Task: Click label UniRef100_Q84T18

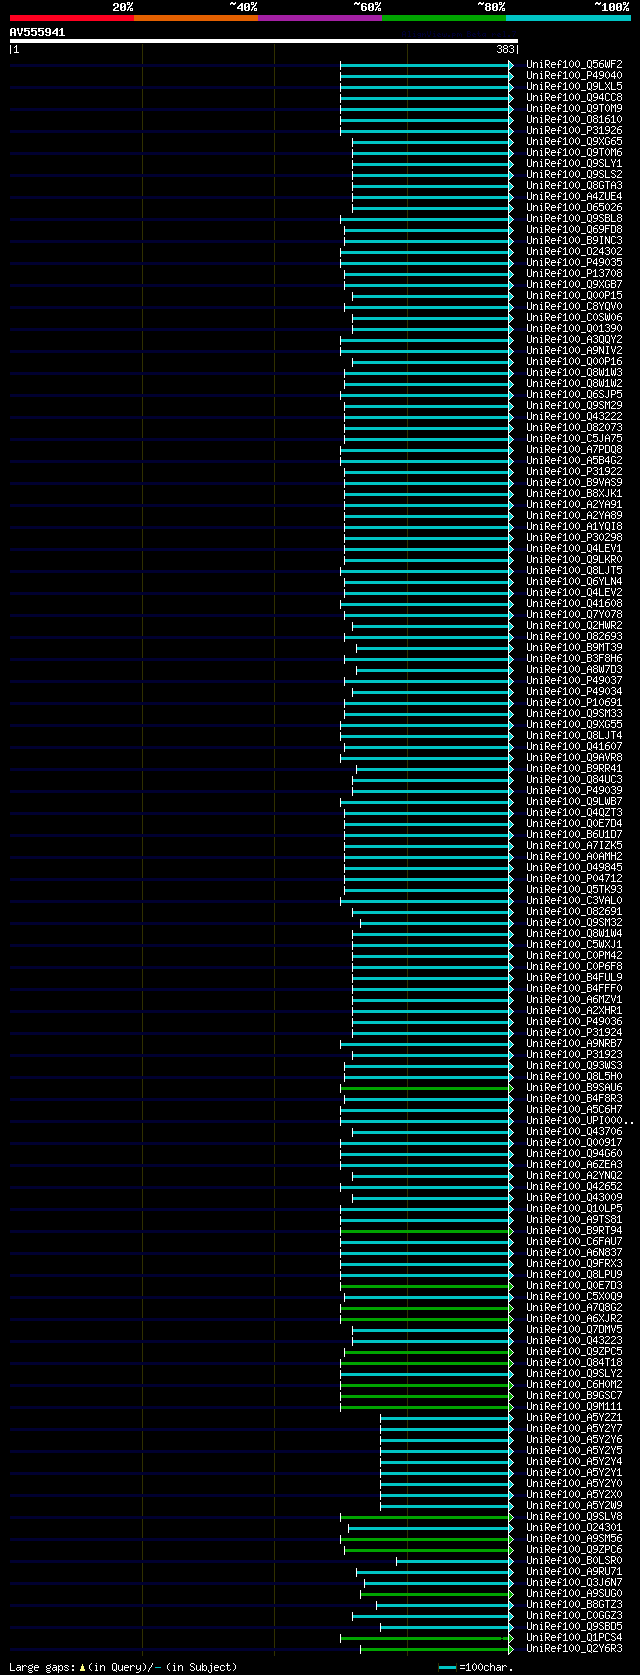Action: (574, 1362)
